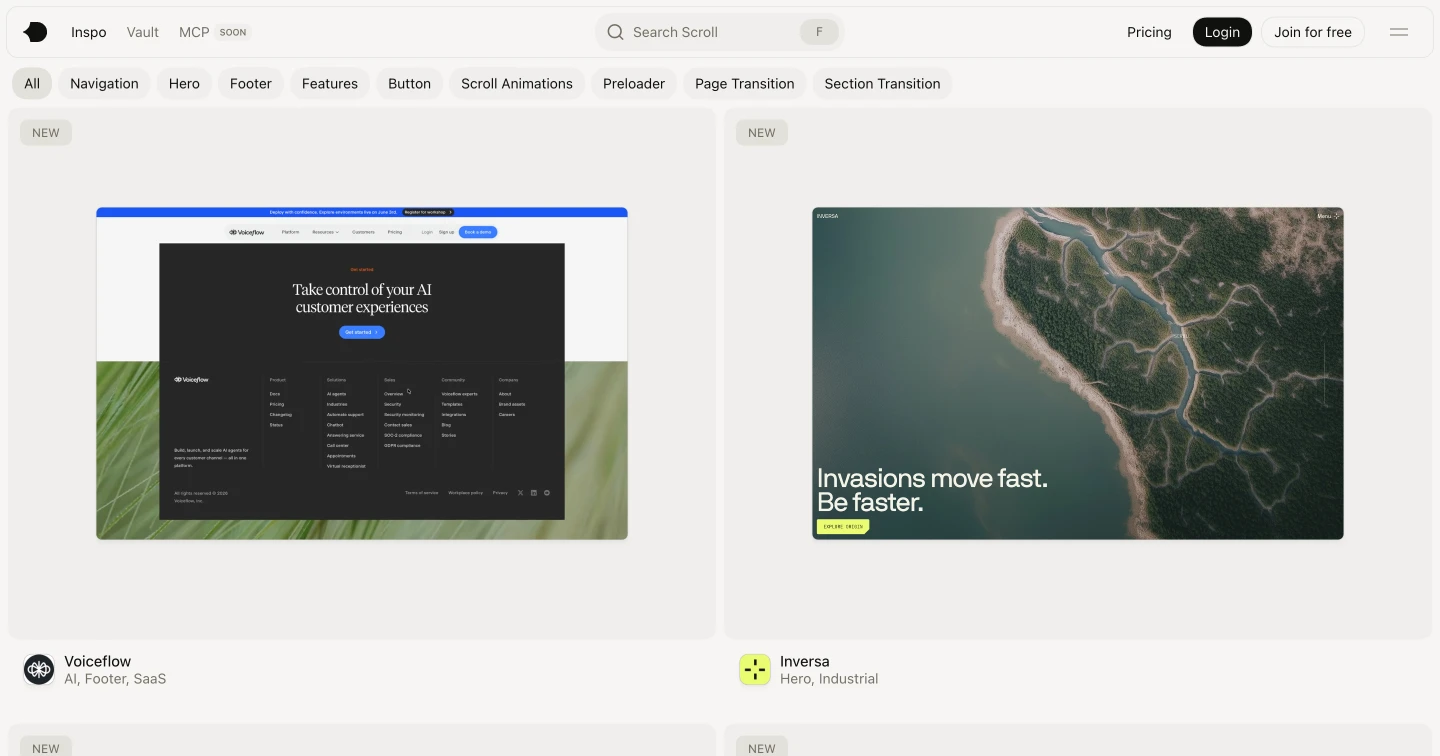Image resolution: width=1440 pixels, height=756 pixels.
Task: Filter by Features category
Action: 330,83
